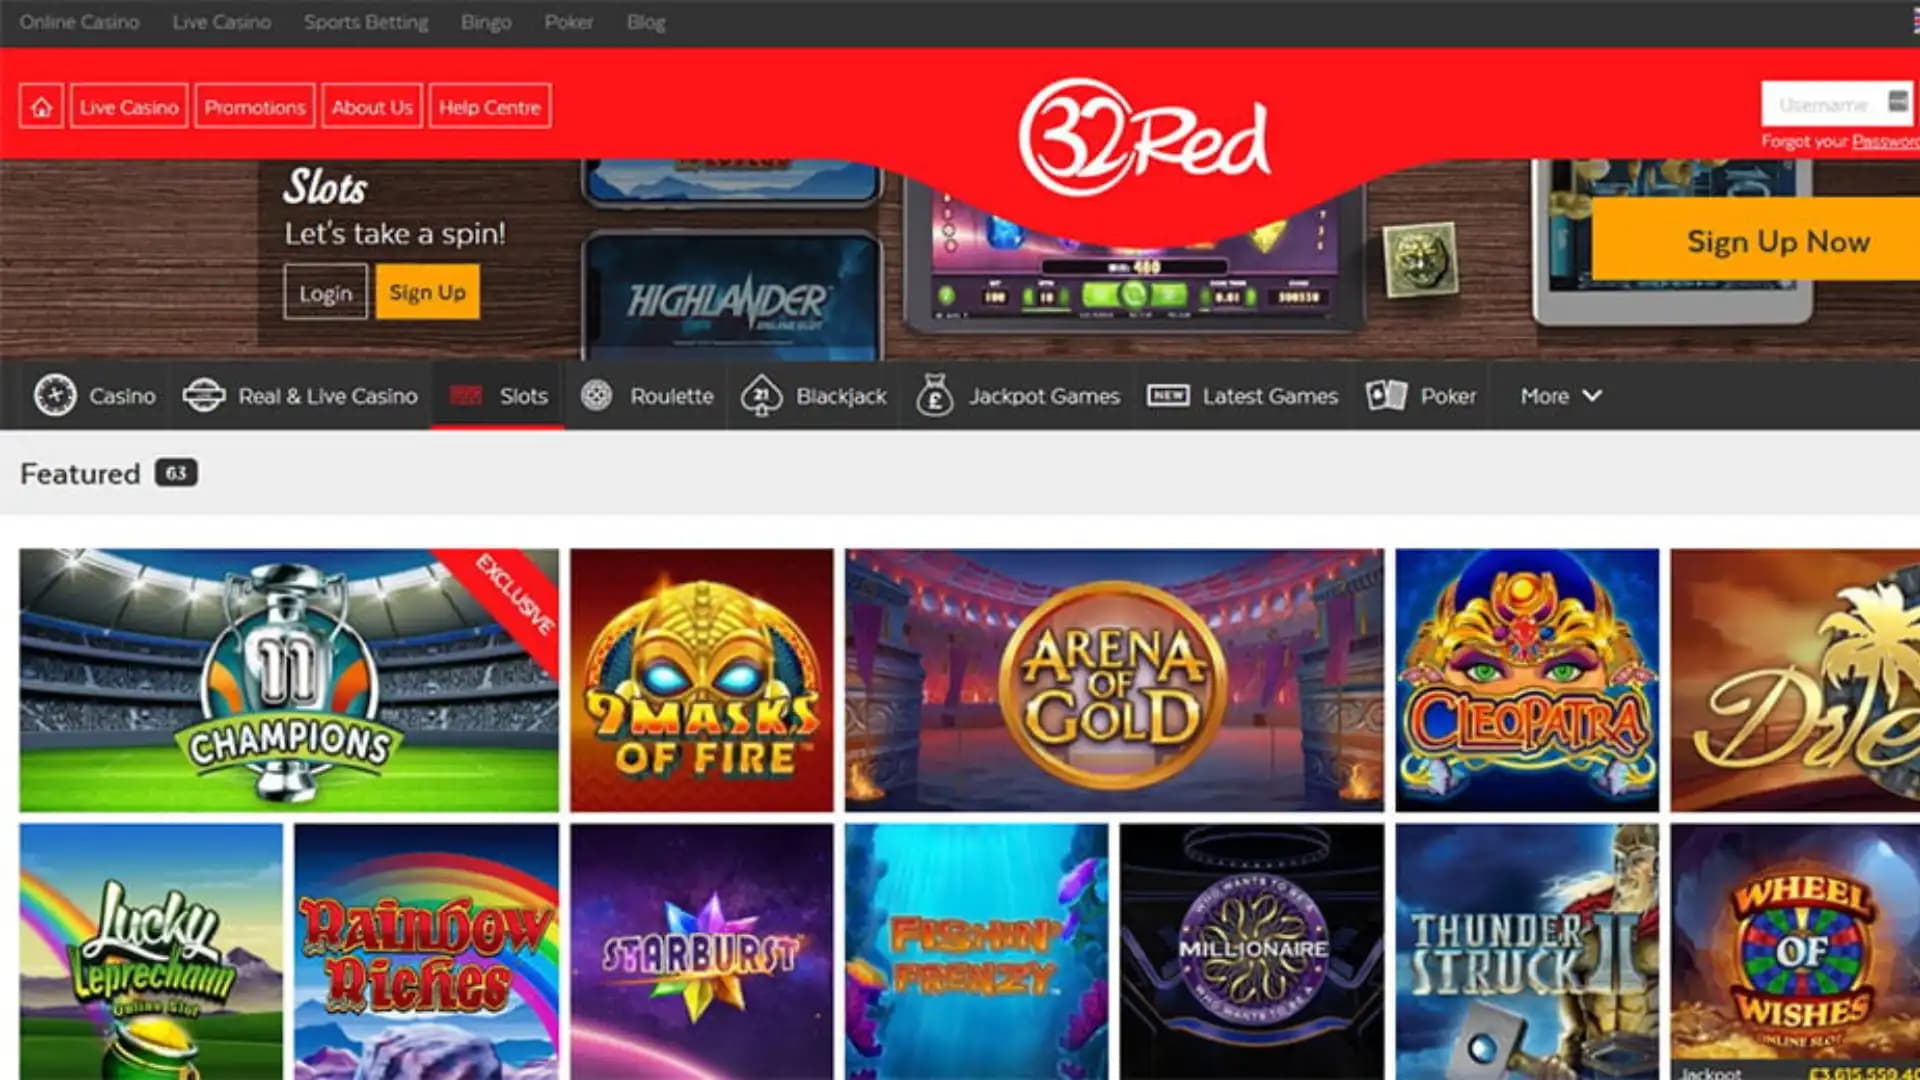Select the Poker cards icon
1920x1080 pixels.
(1386, 395)
